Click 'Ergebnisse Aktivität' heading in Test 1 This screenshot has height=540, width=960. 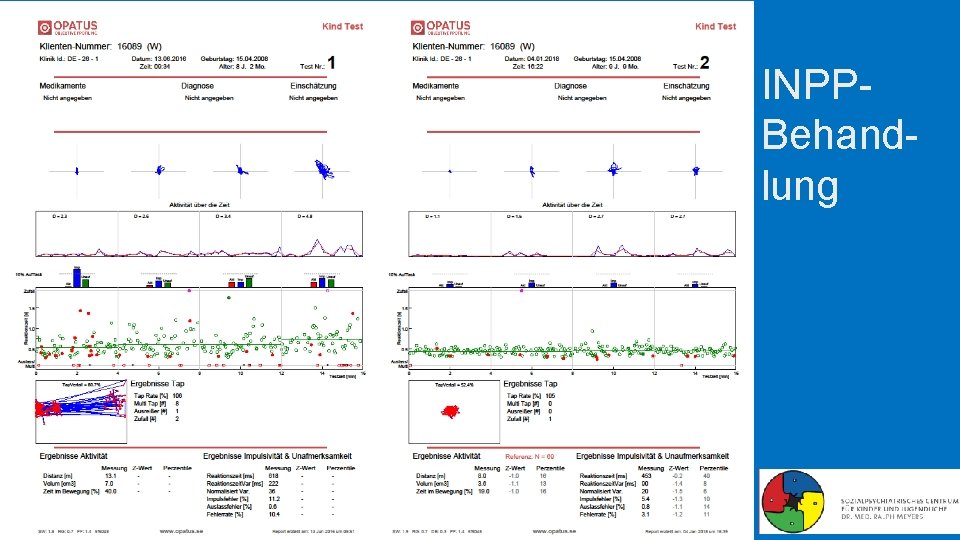(x=73, y=456)
